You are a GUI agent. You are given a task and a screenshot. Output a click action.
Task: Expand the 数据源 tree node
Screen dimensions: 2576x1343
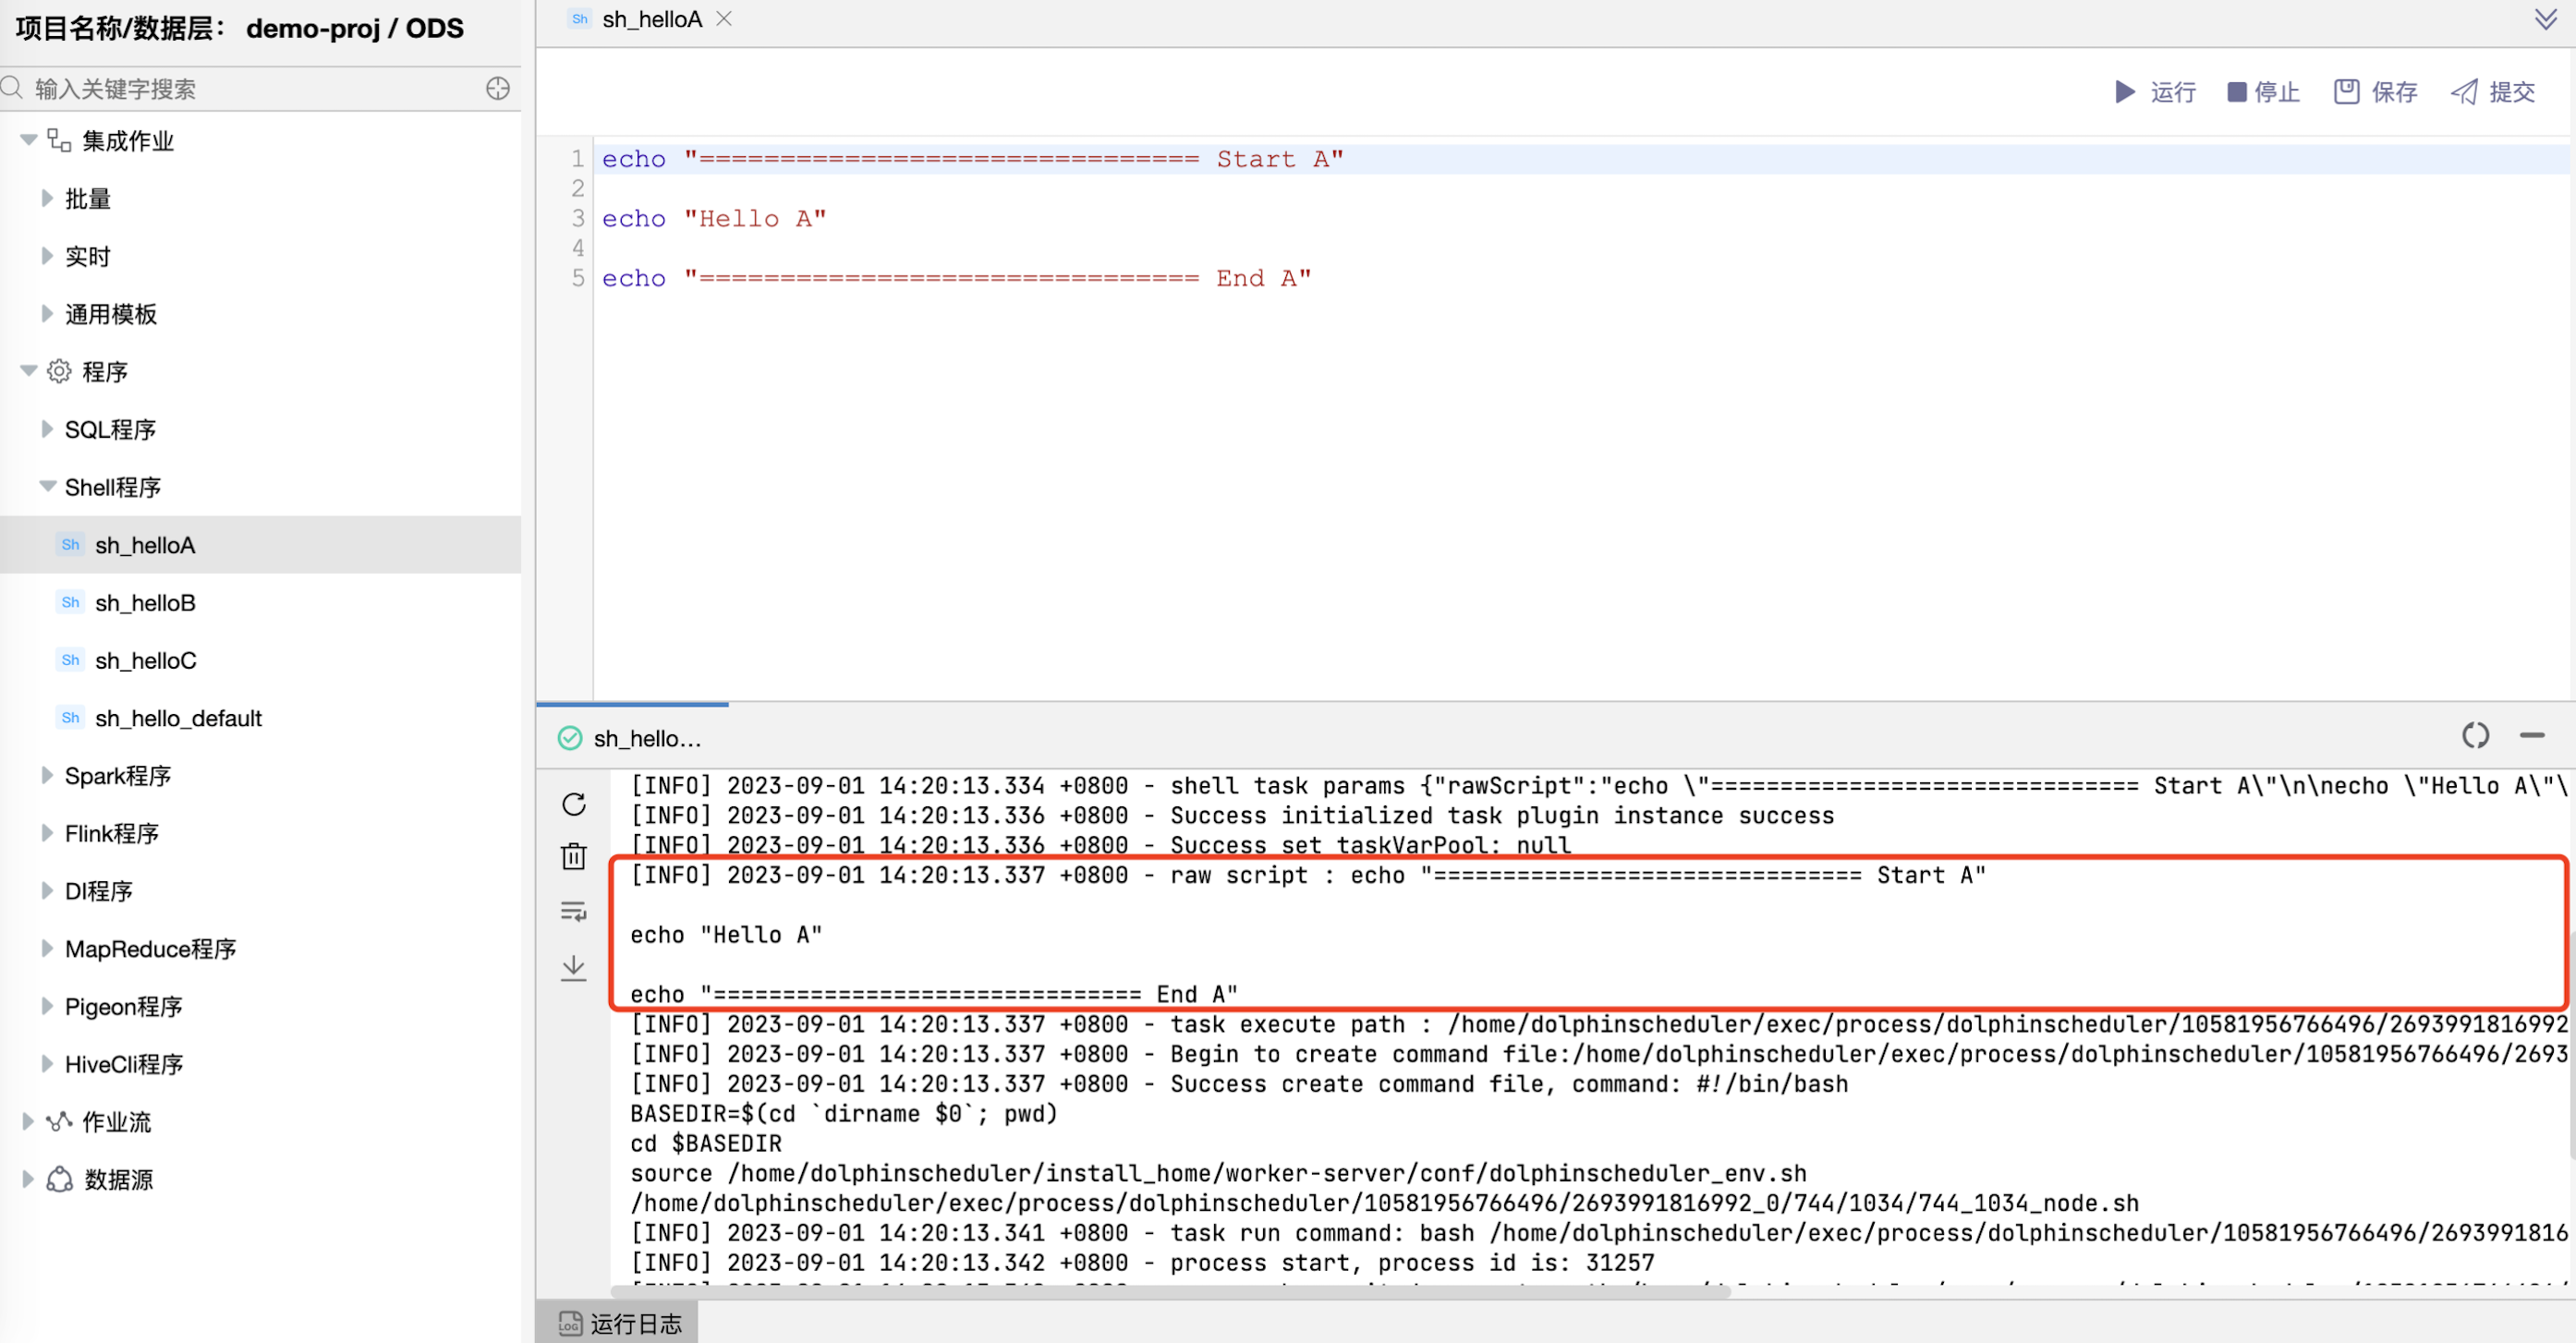[26, 1179]
